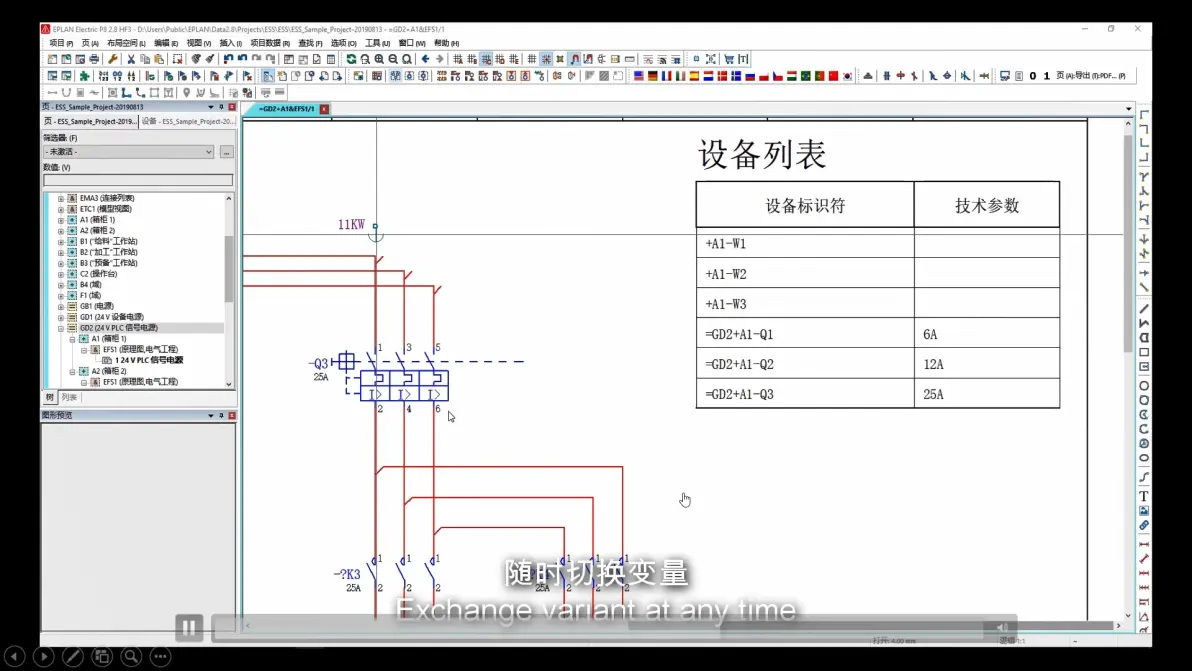Switch to the 设备 navigator tab
Viewport: 1192px width, 671px height.
pyautogui.click(x=188, y=122)
